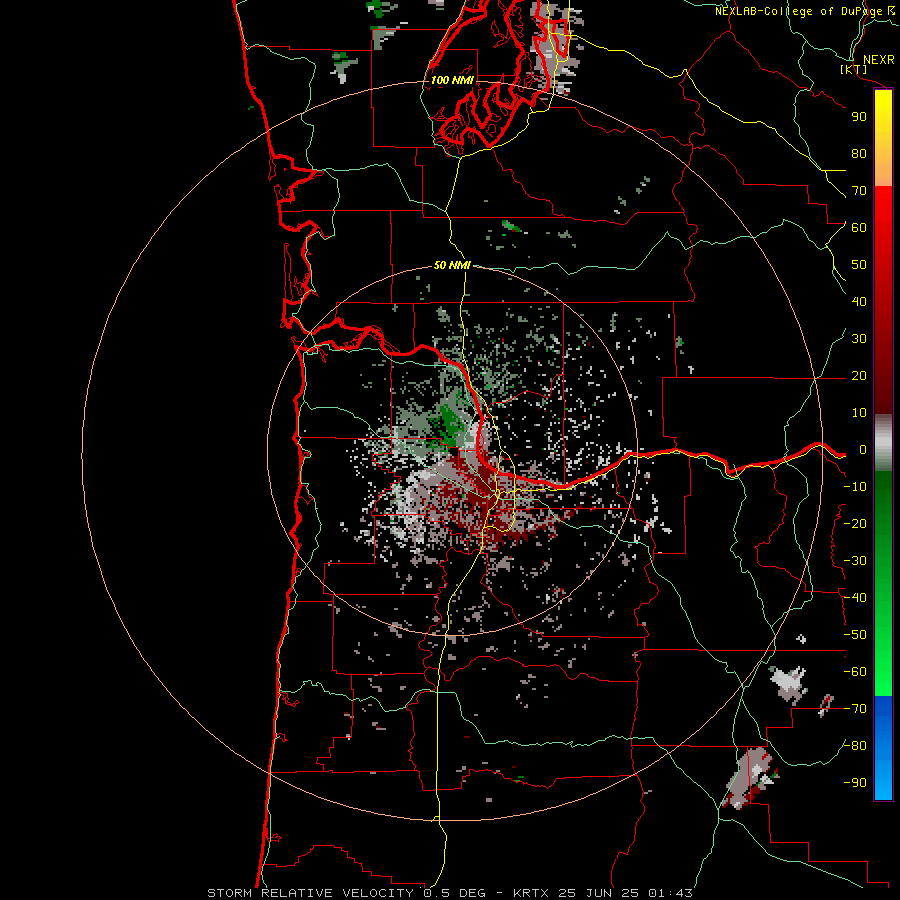Click the -50 value on velocity scale
Image resolution: width=900 pixels, height=900 pixels.
(855, 635)
